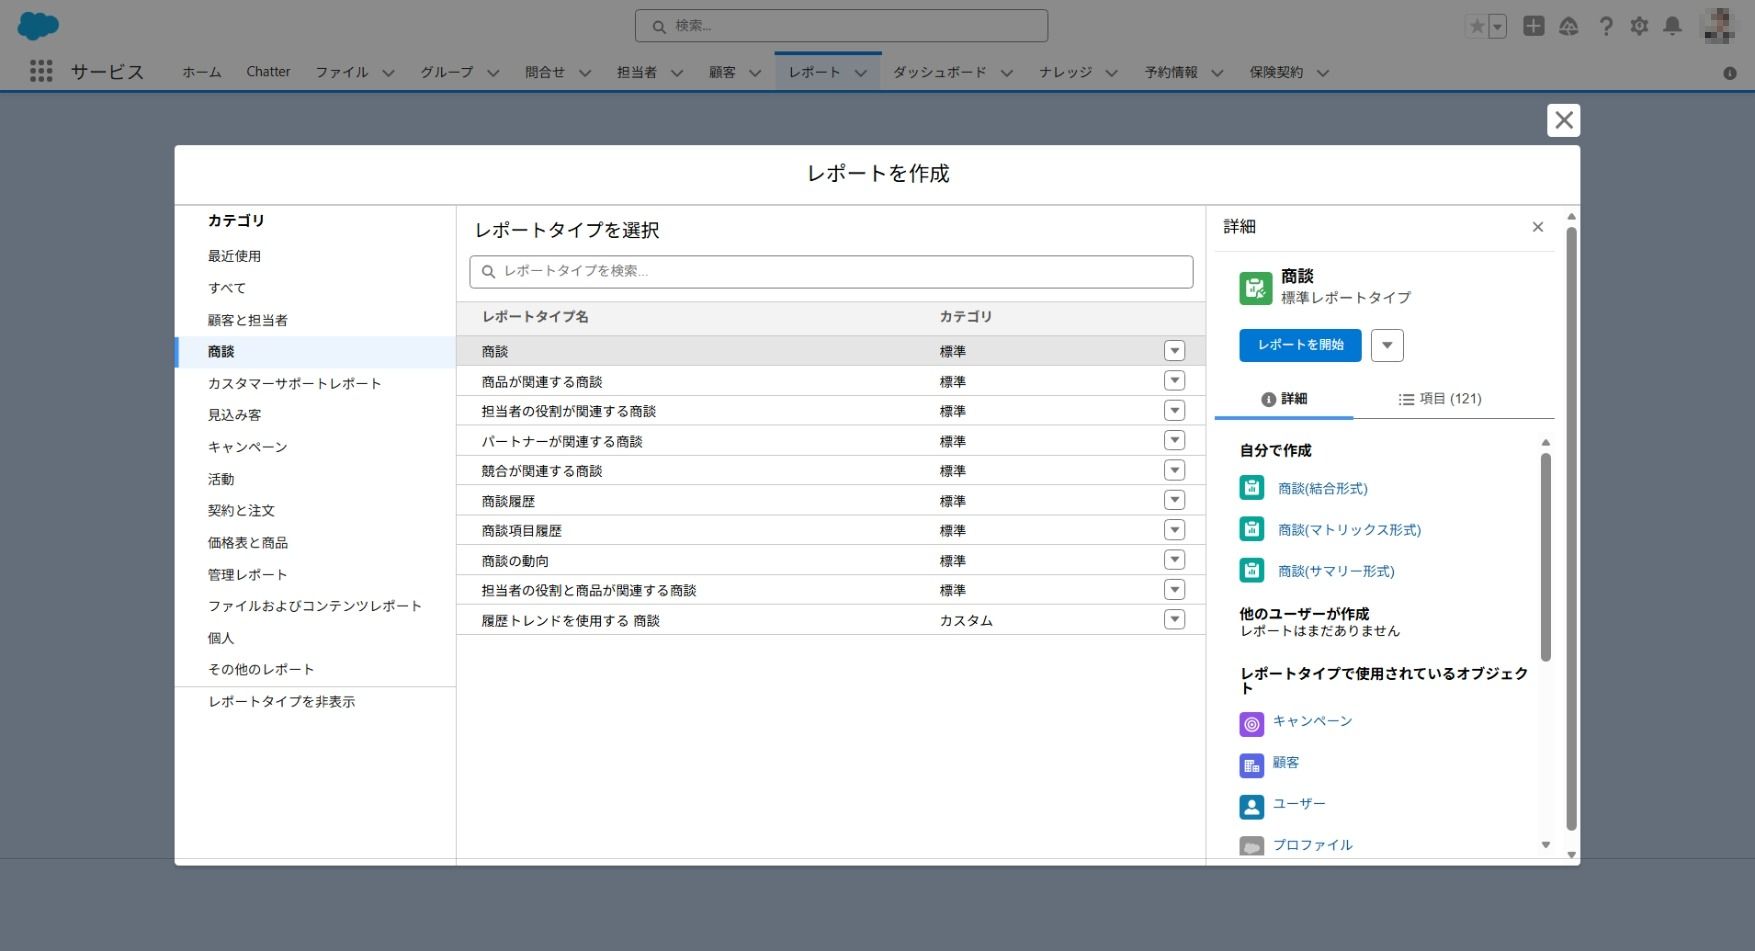This screenshot has height=951, width=1755.
Task: Expand the ダッシュボード nav menu chevron
Action: pos(1007,73)
